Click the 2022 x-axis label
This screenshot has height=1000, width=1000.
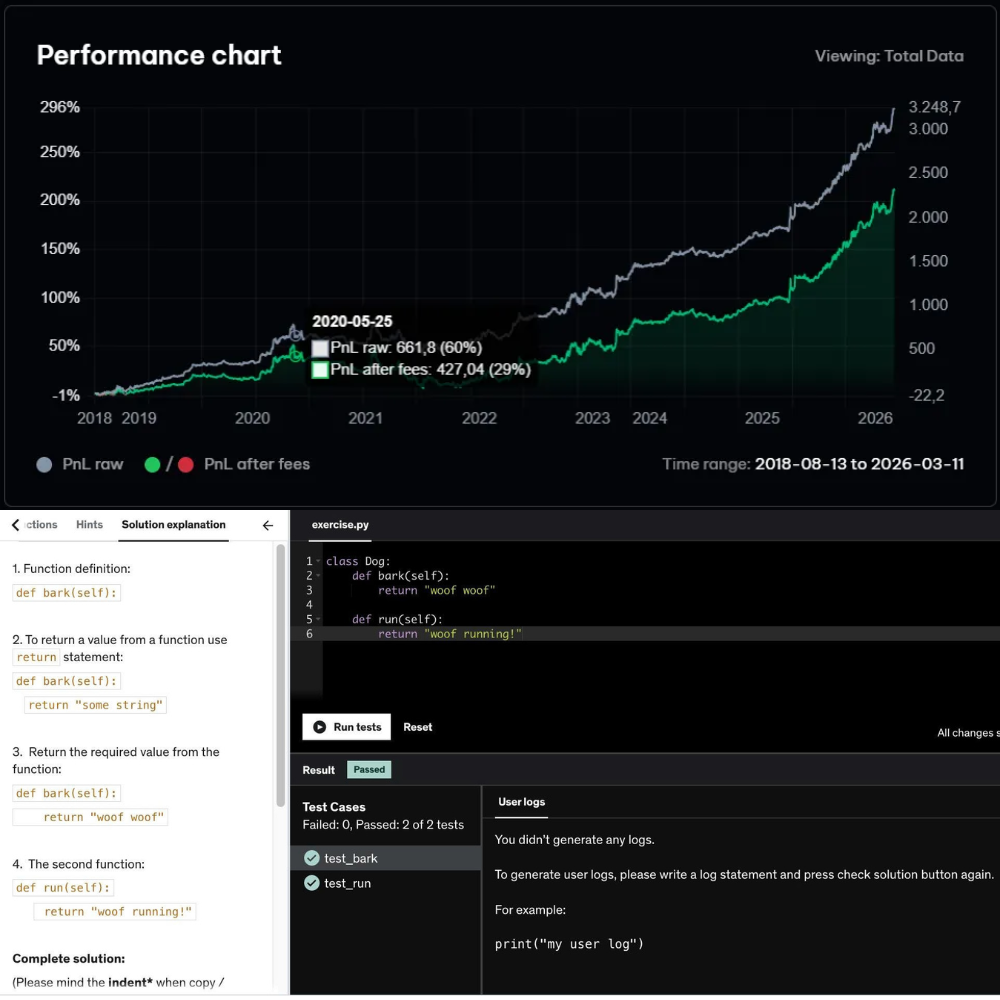(x=479, y=418)
